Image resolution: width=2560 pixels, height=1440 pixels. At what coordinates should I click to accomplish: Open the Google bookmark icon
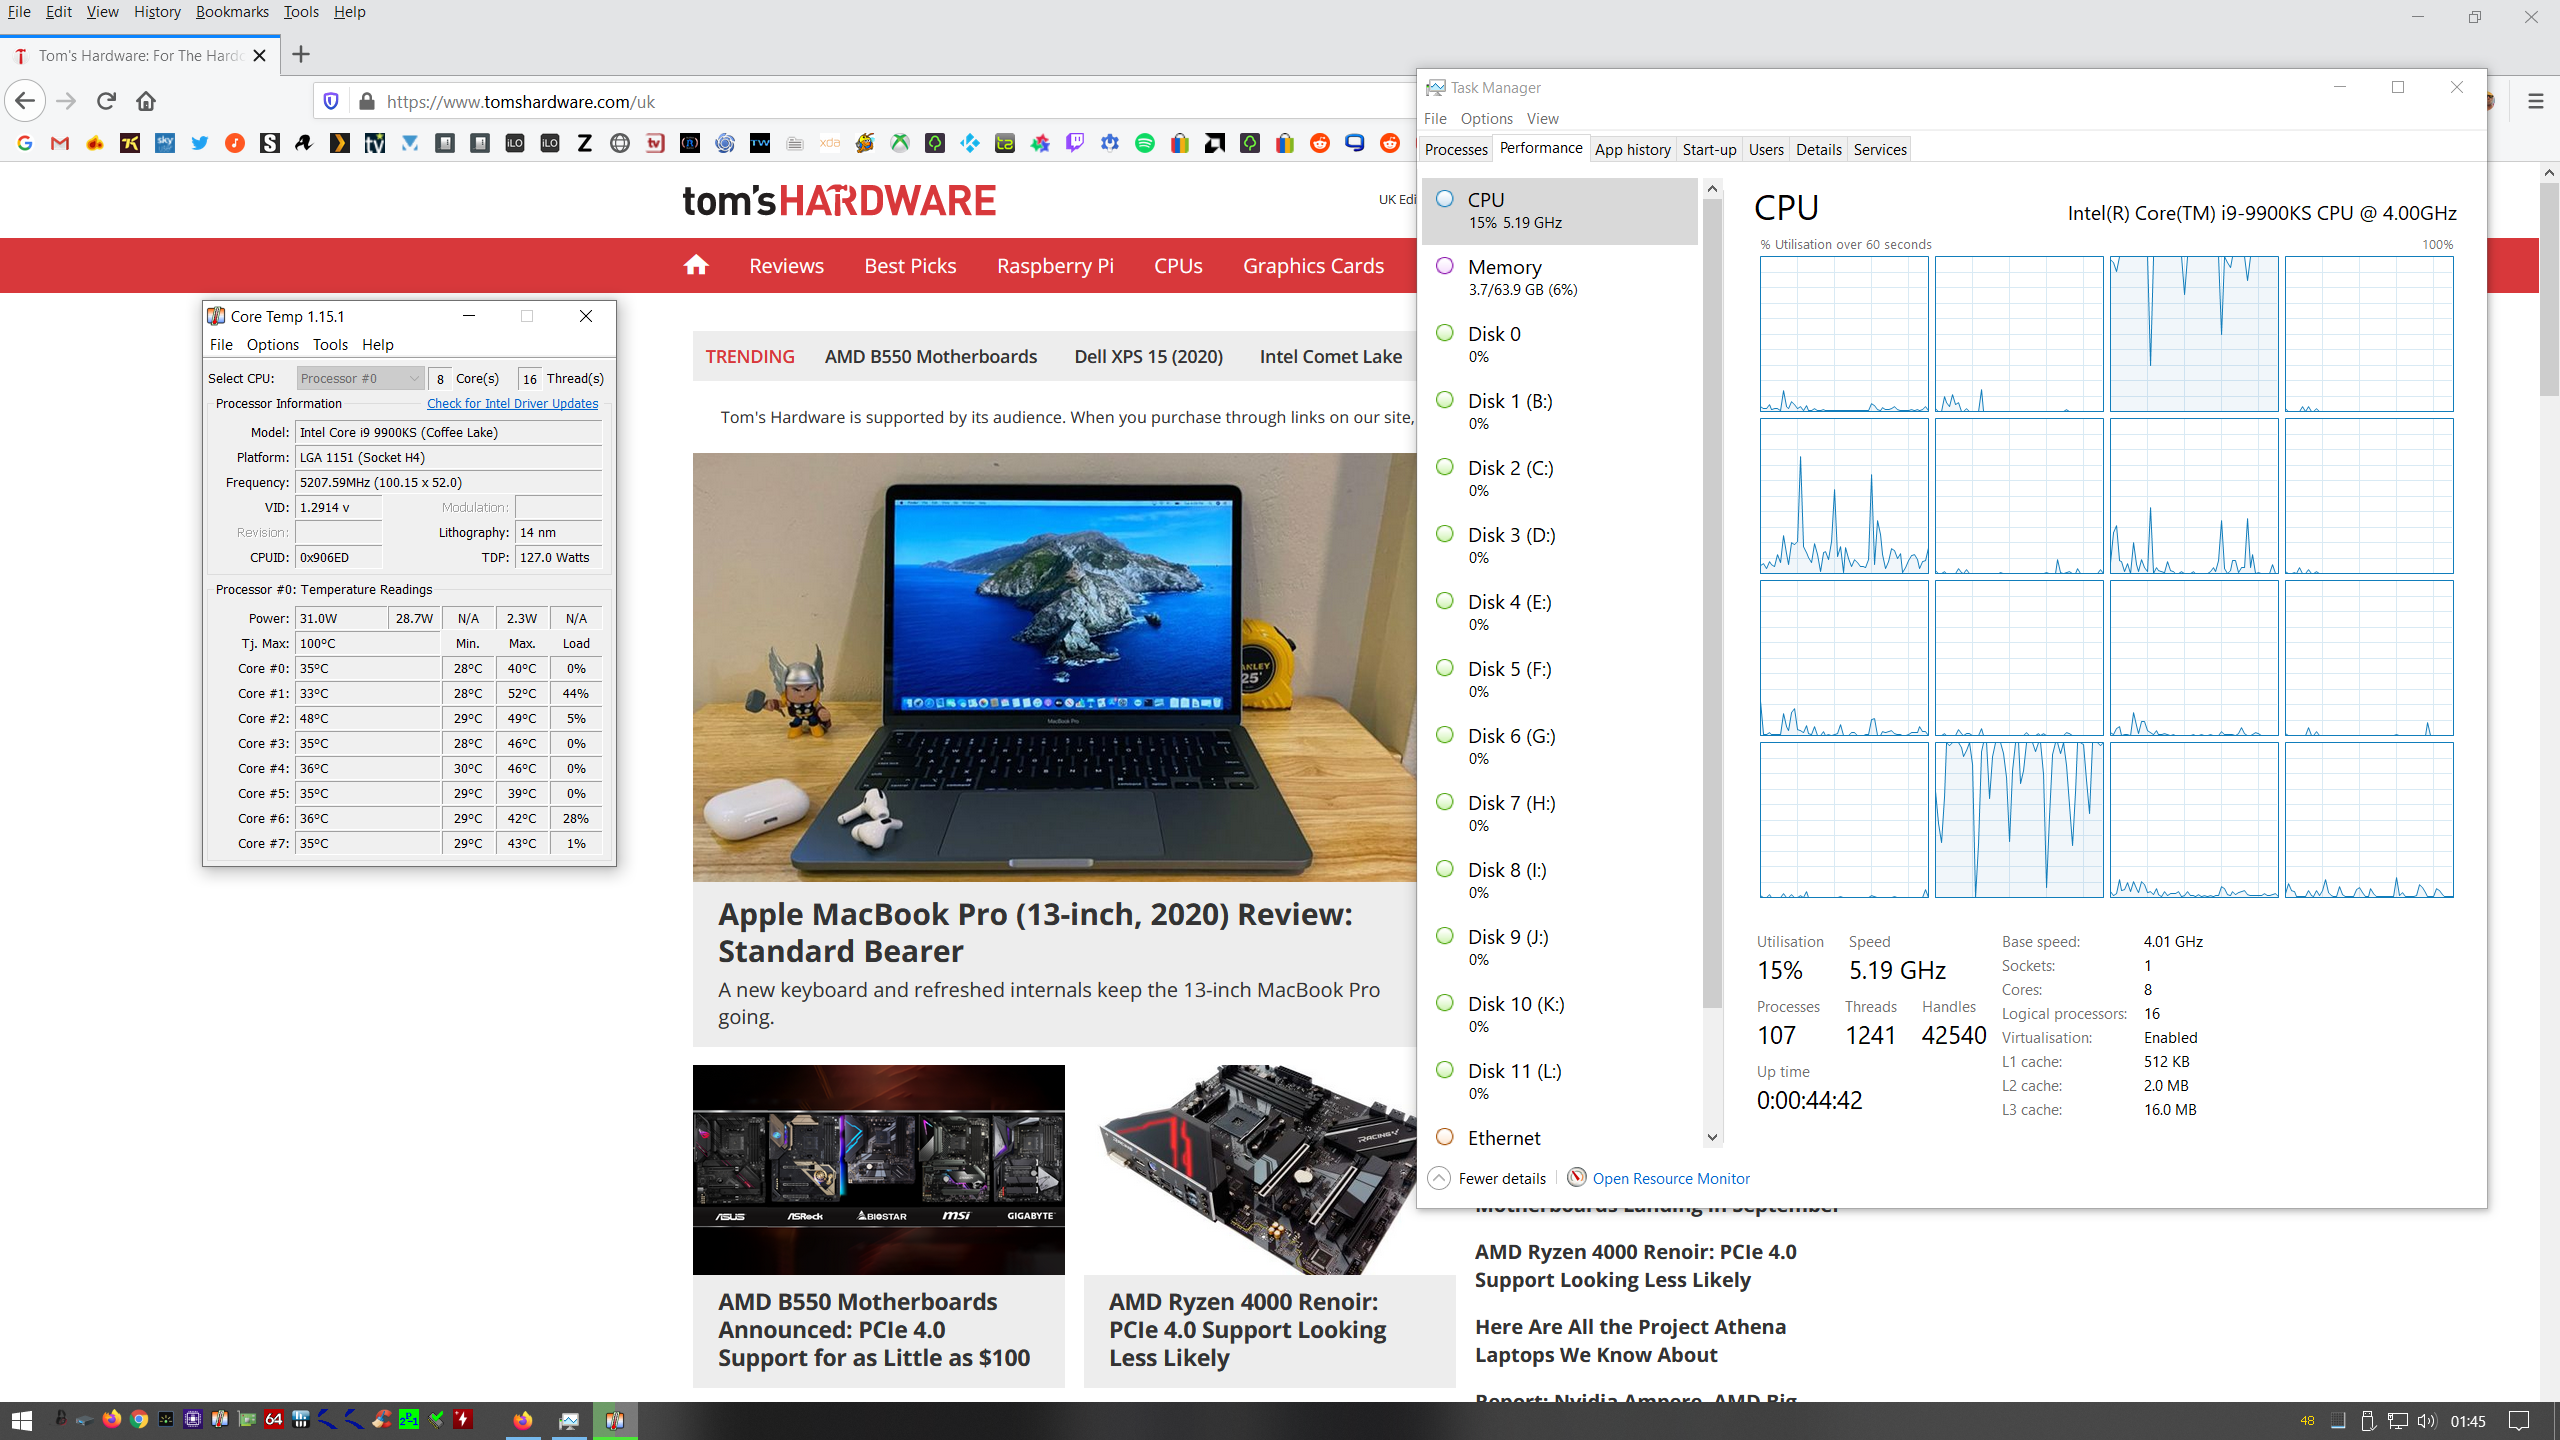(25, 143)
